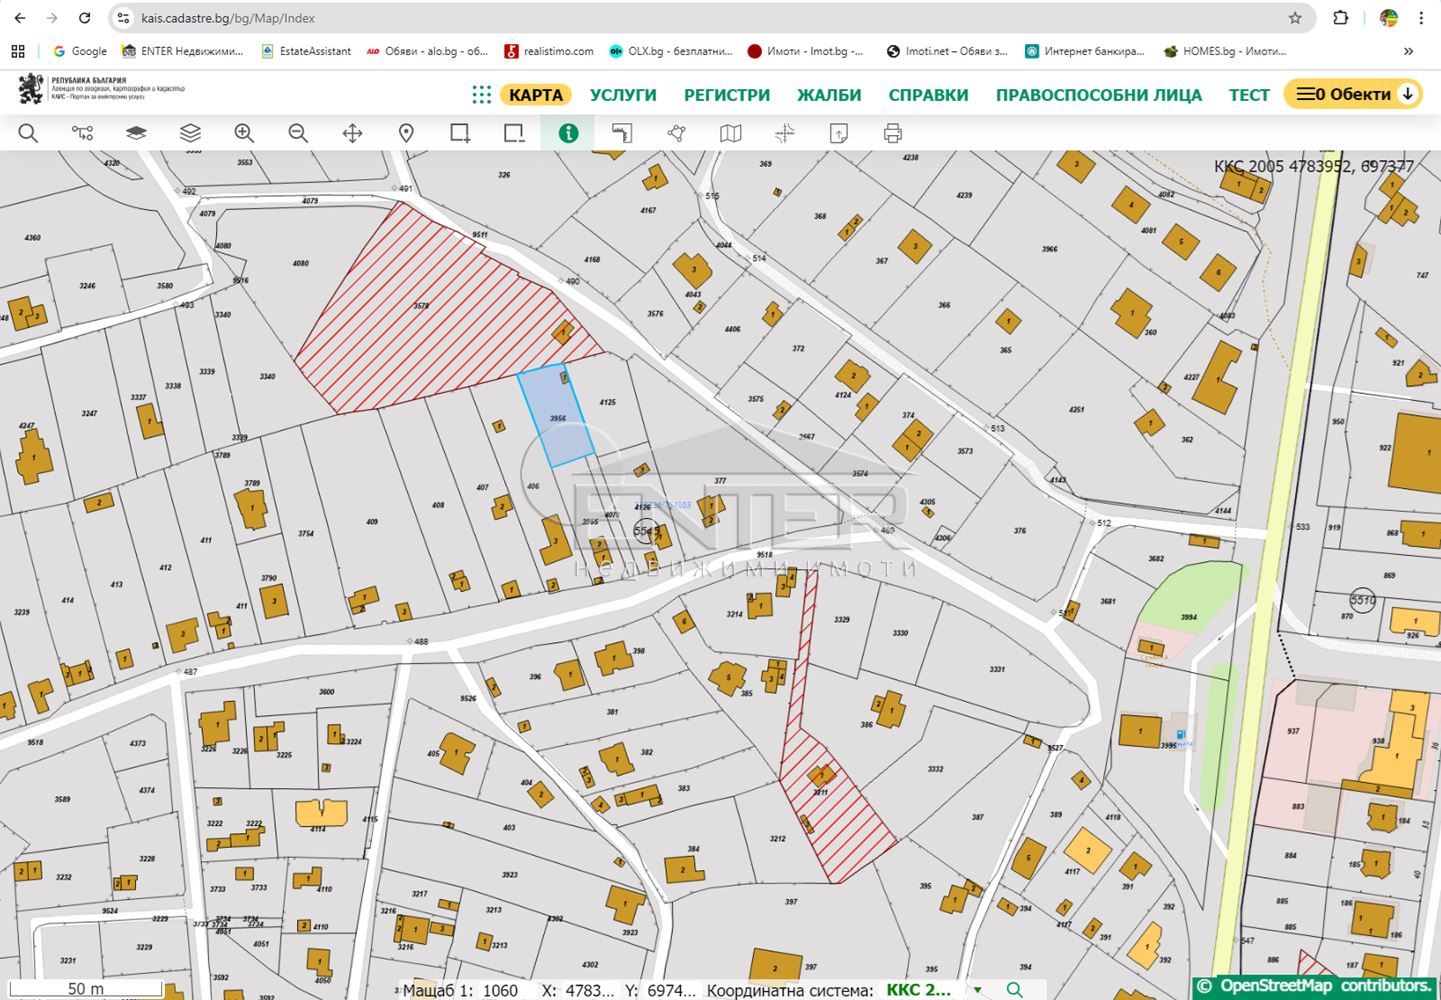The height and width of the screenshot is (1000, 1441).
Task: Expand the coordinate system dropdown arrow
Action: point(977,990)
